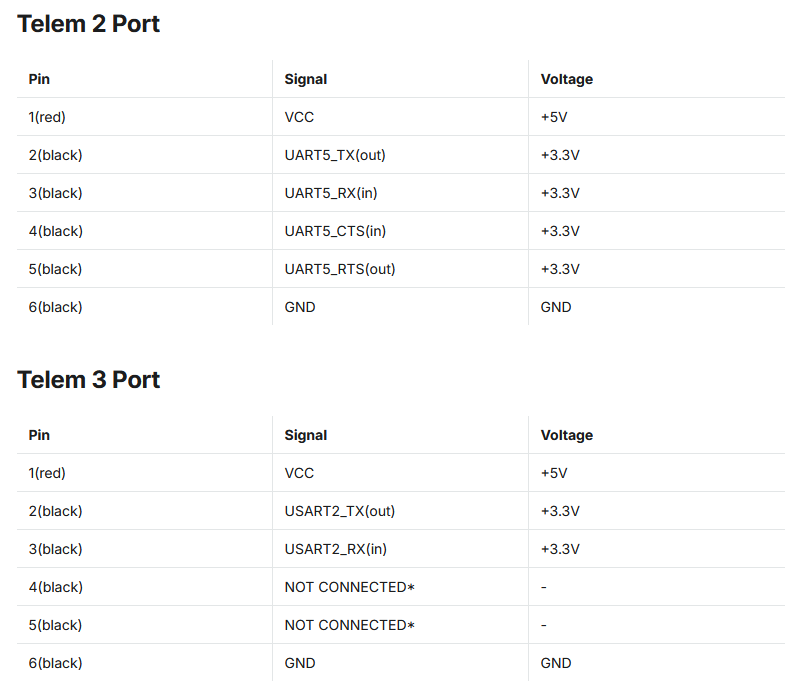The height and width of the screenshot is (689, 799).
Task: Click the Voltage column header in Telem 3 table
Action: [x=567, y=435]
